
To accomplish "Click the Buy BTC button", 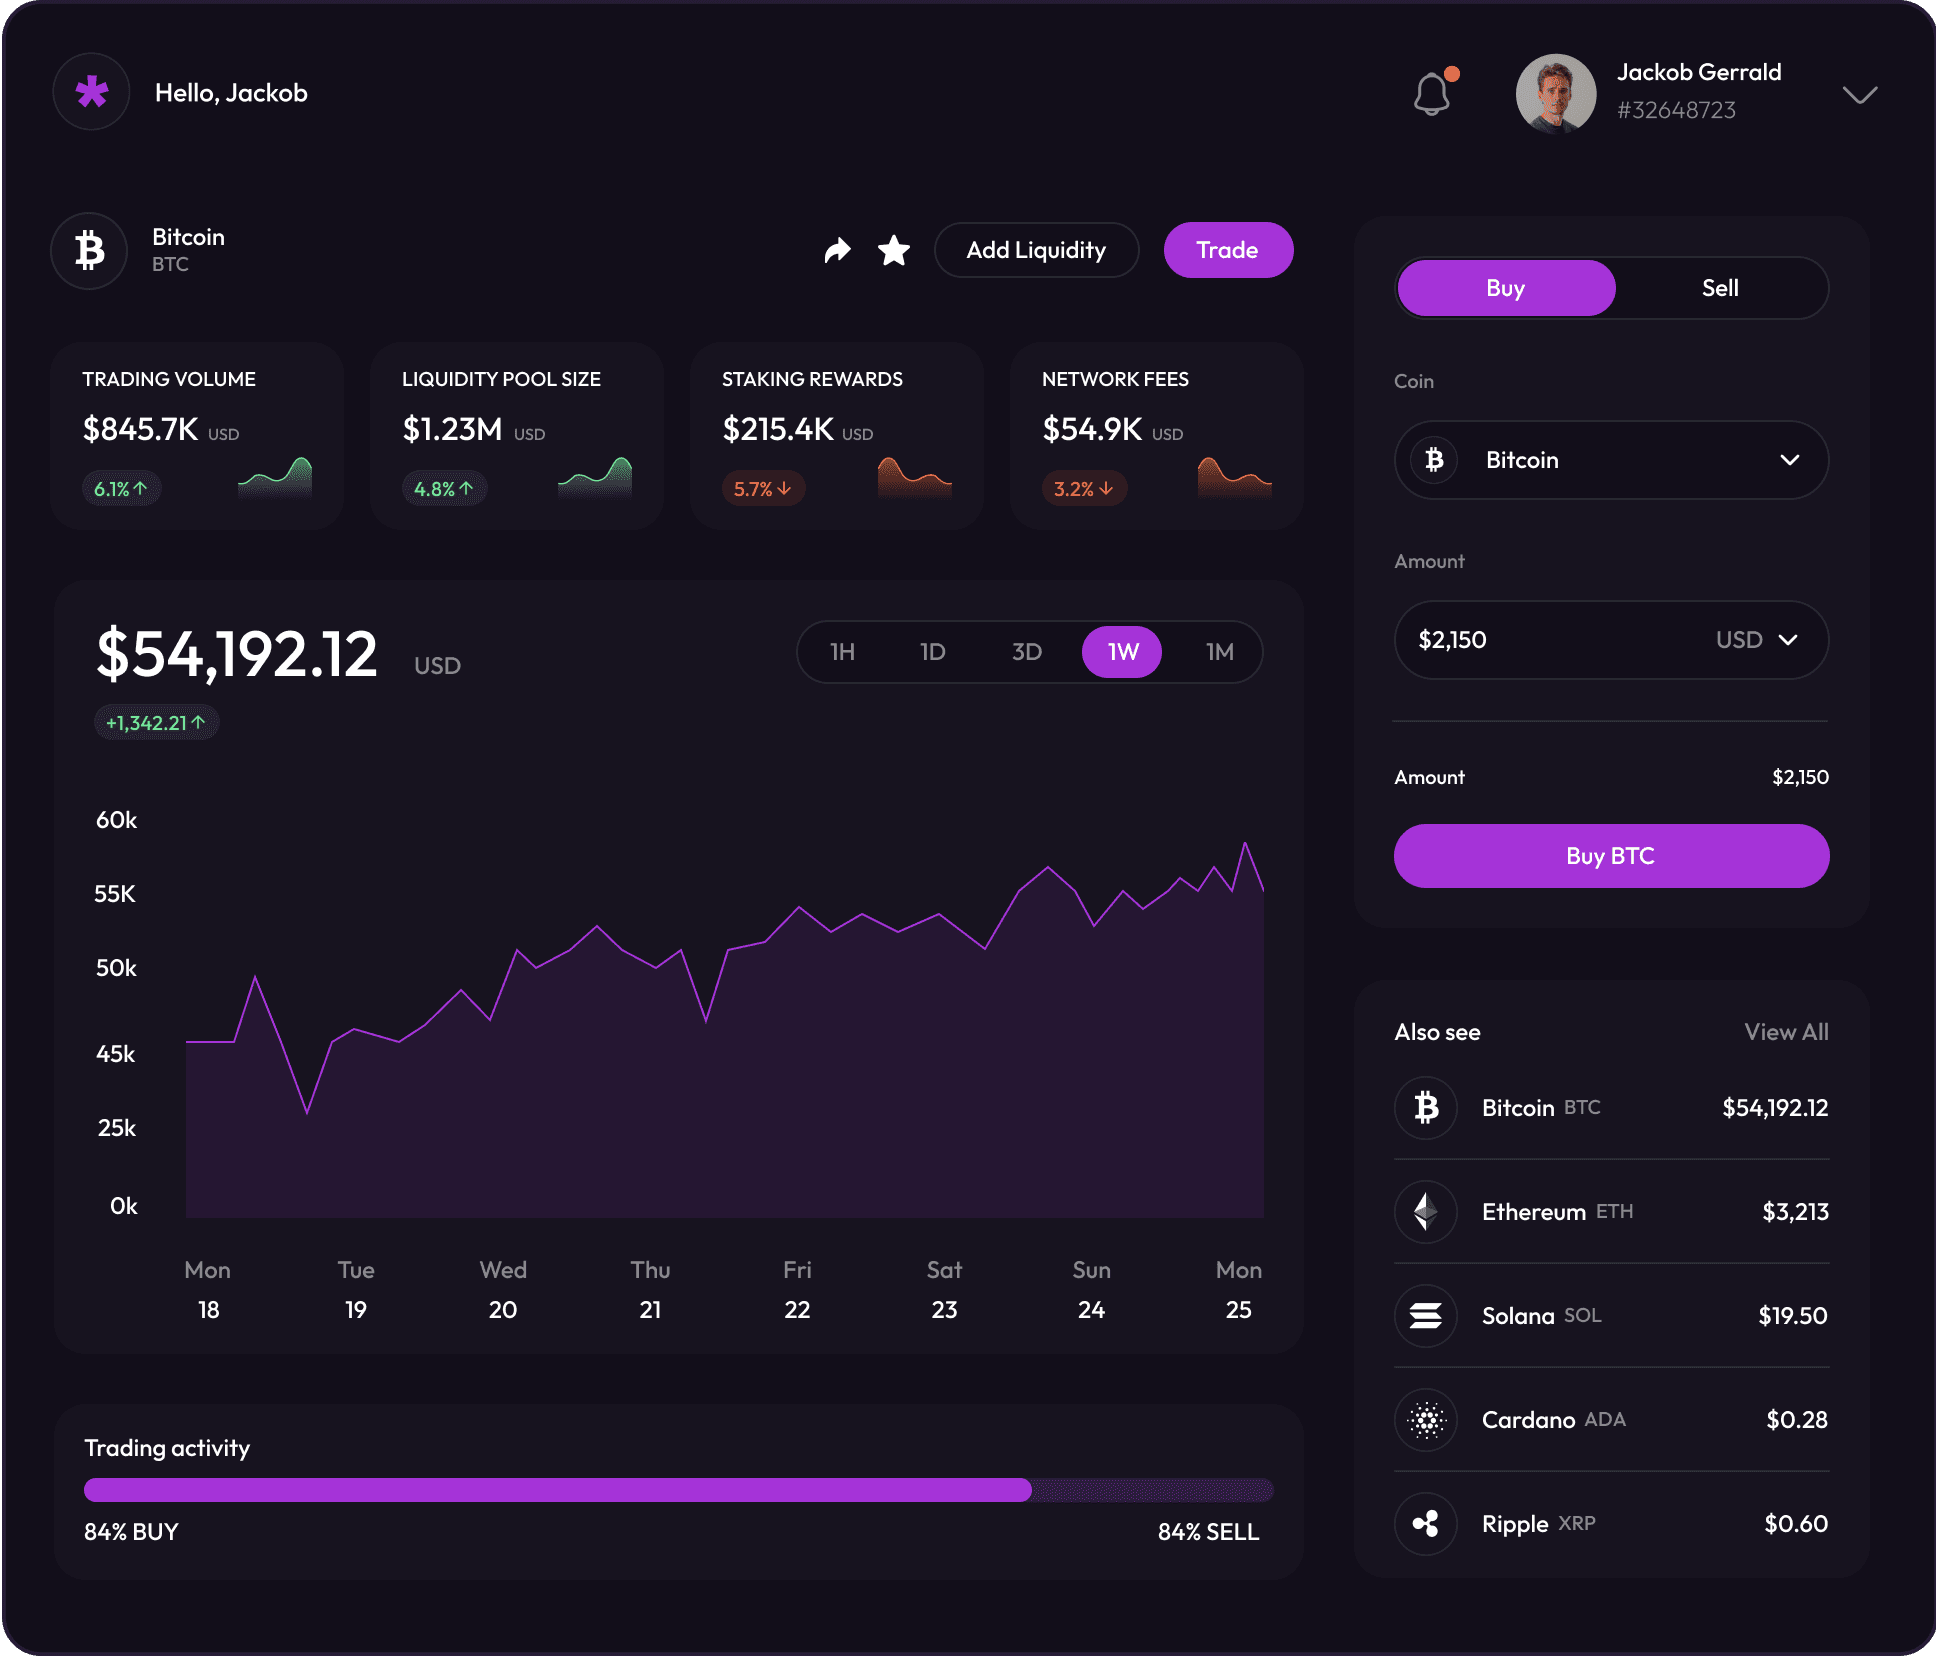I will coord(1610,855).
